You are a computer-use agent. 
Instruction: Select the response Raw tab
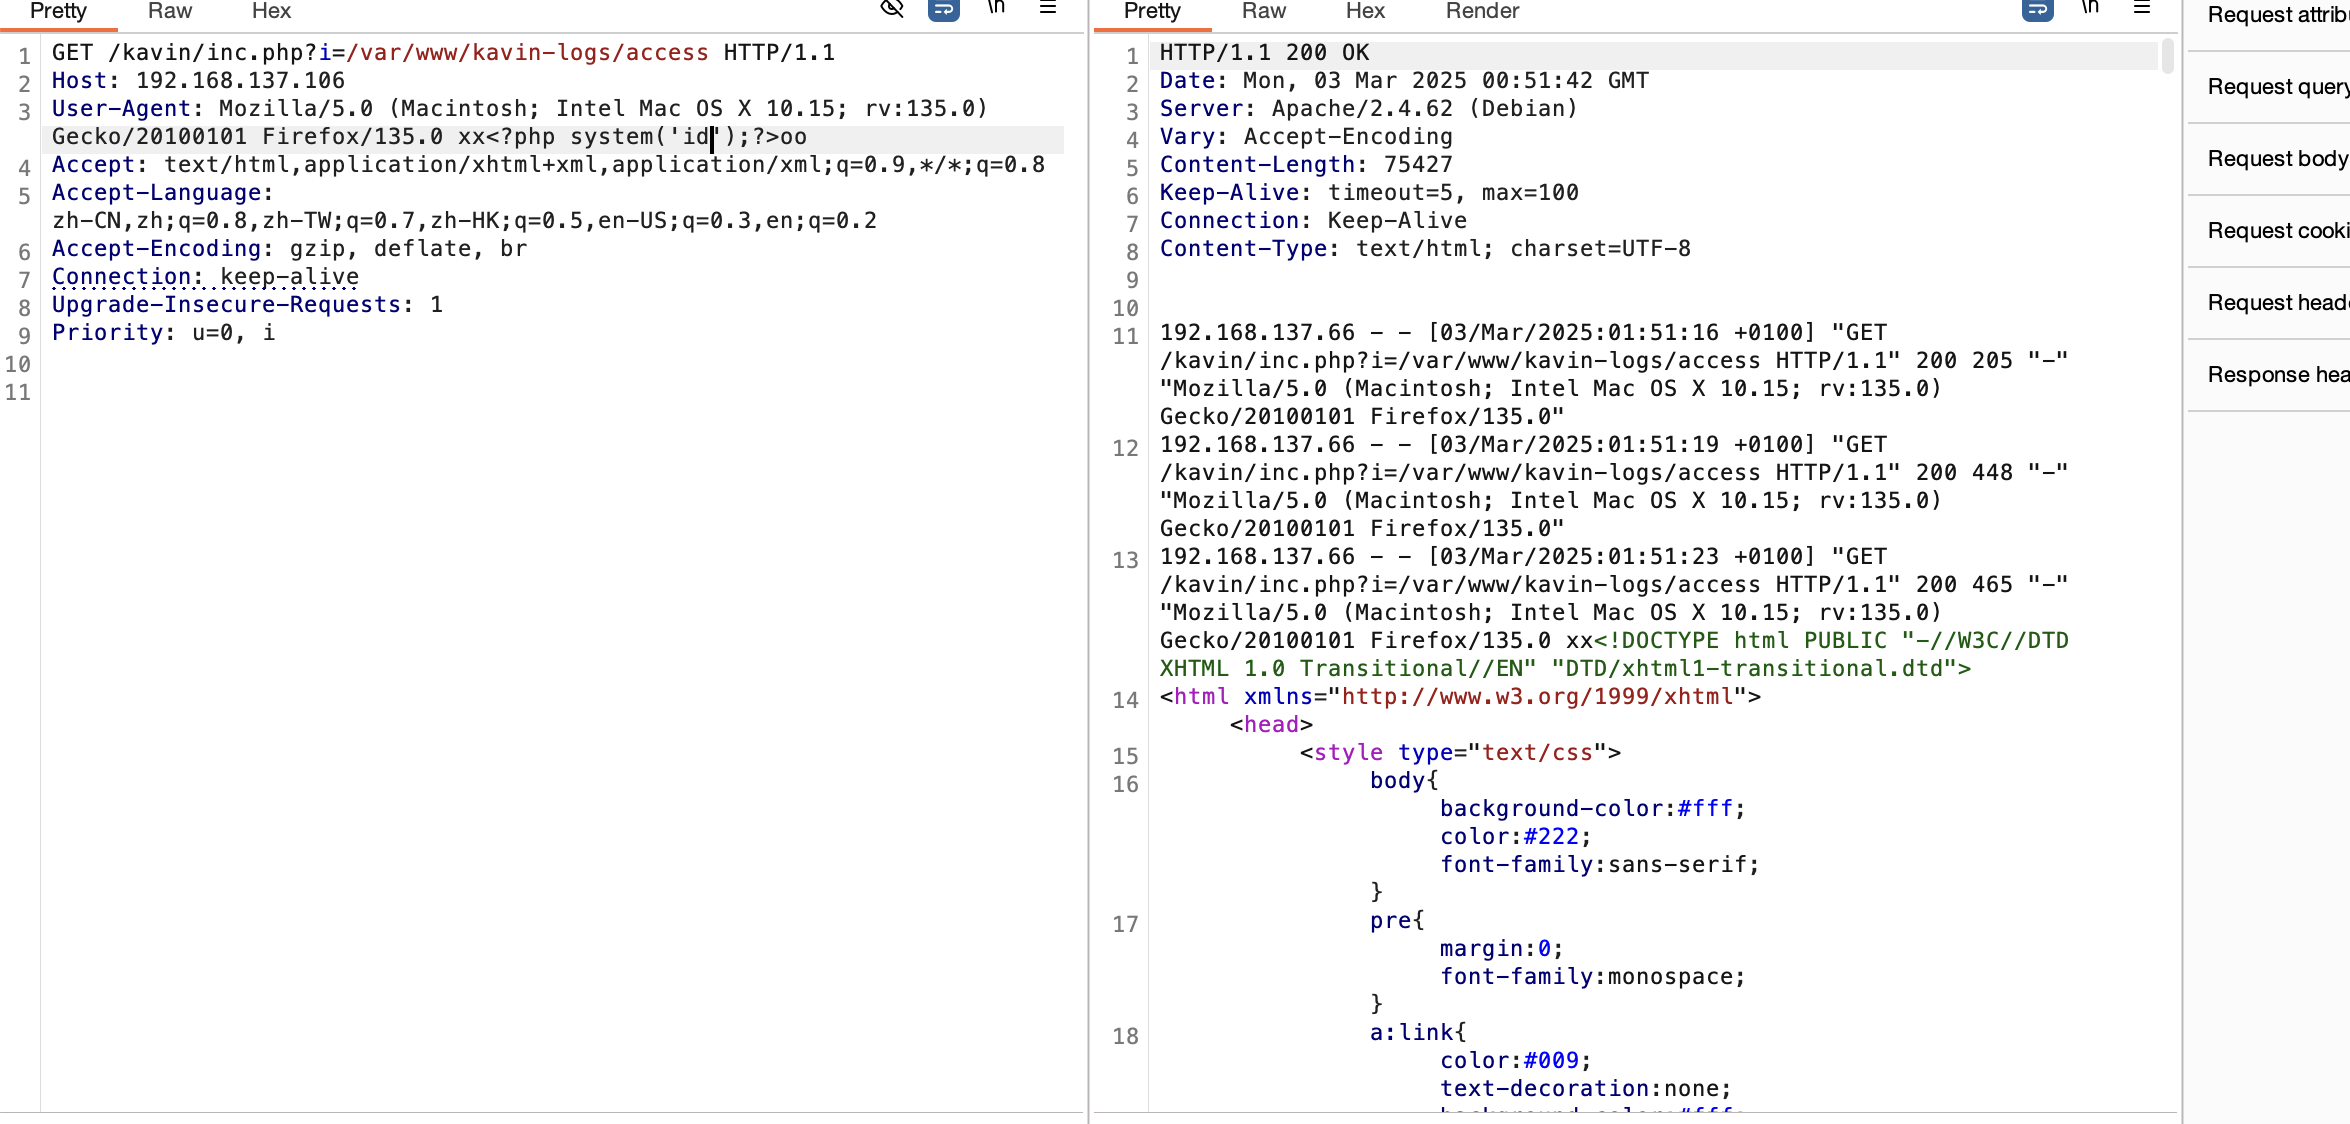tap(1263, 11)
